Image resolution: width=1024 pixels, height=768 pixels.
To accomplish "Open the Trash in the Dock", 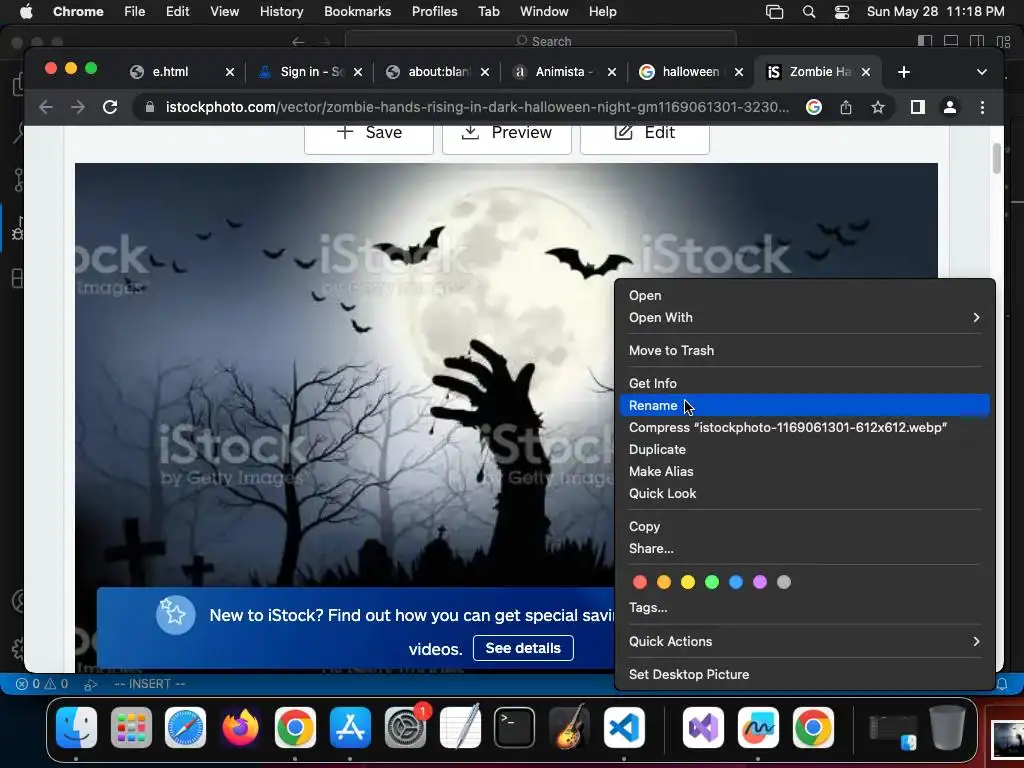I will pos(948,727).
